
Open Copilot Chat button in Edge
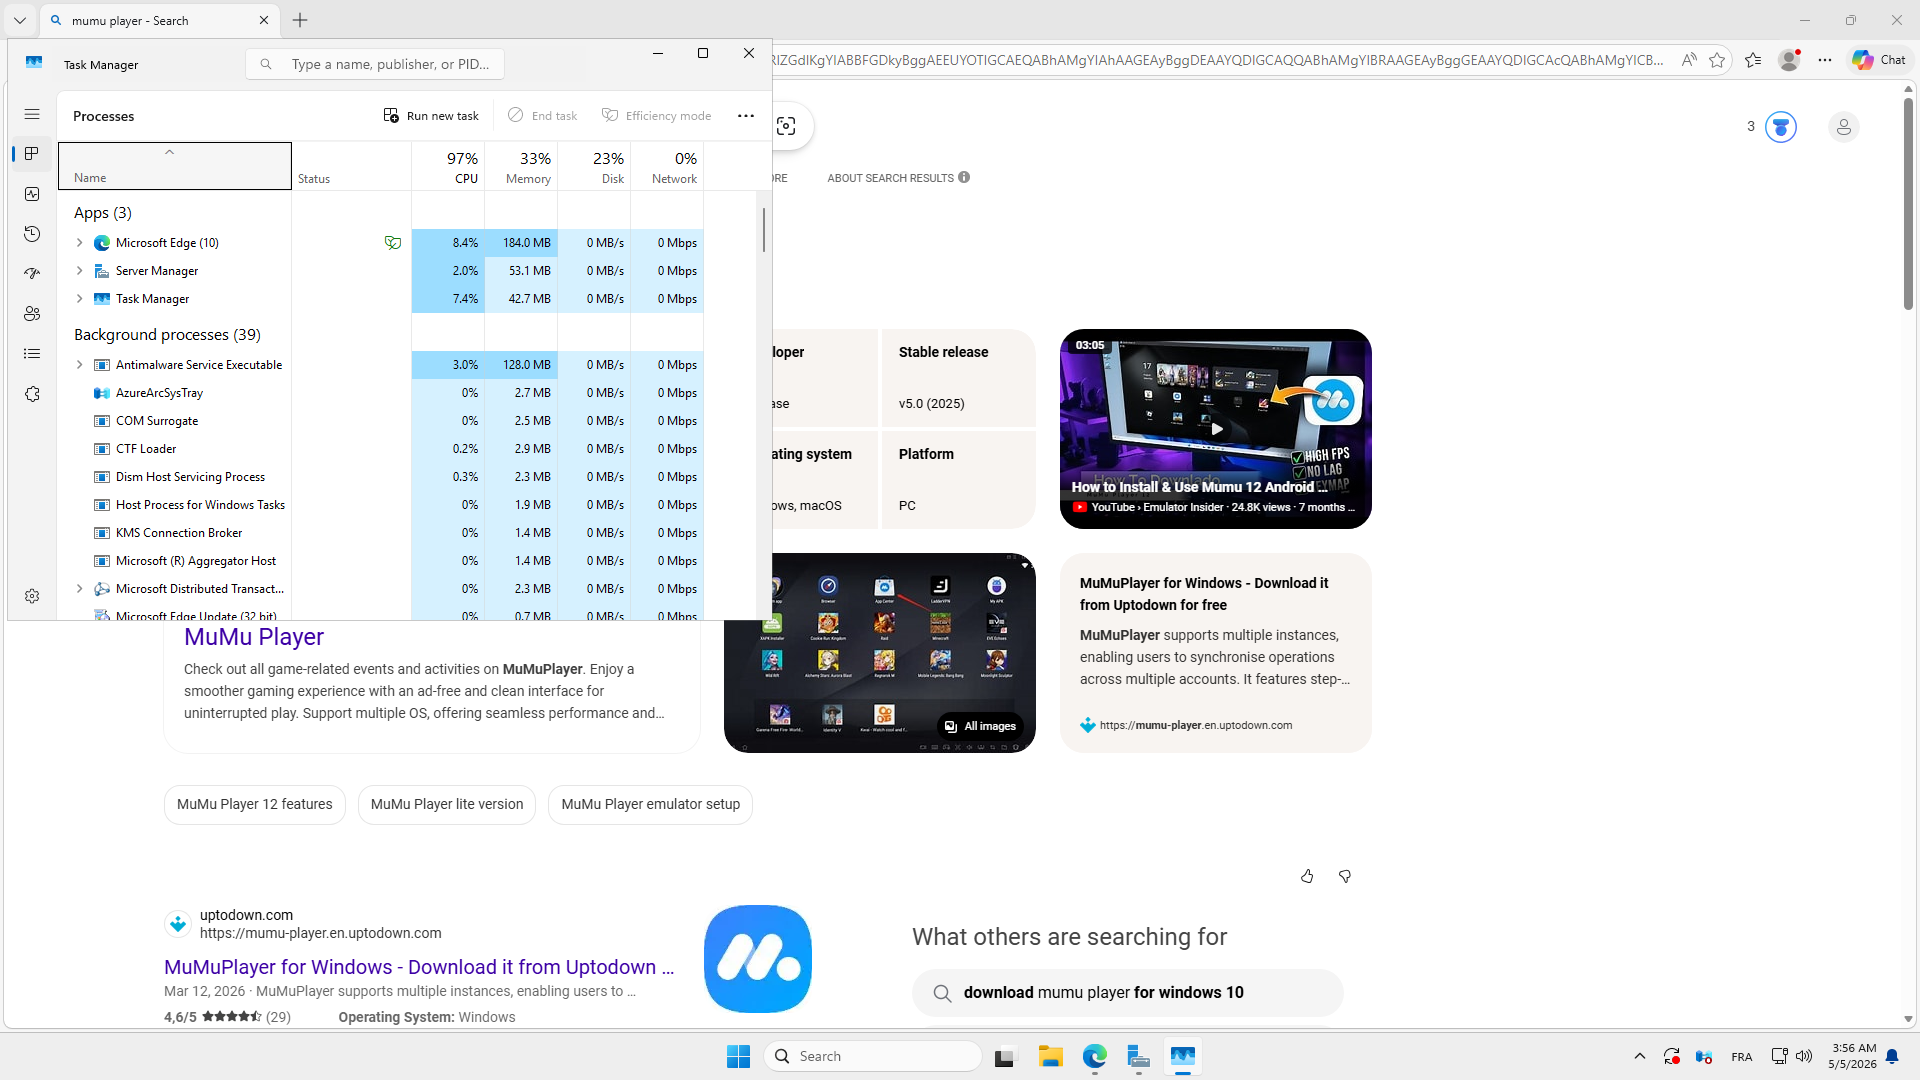(x=1879, y=60)
